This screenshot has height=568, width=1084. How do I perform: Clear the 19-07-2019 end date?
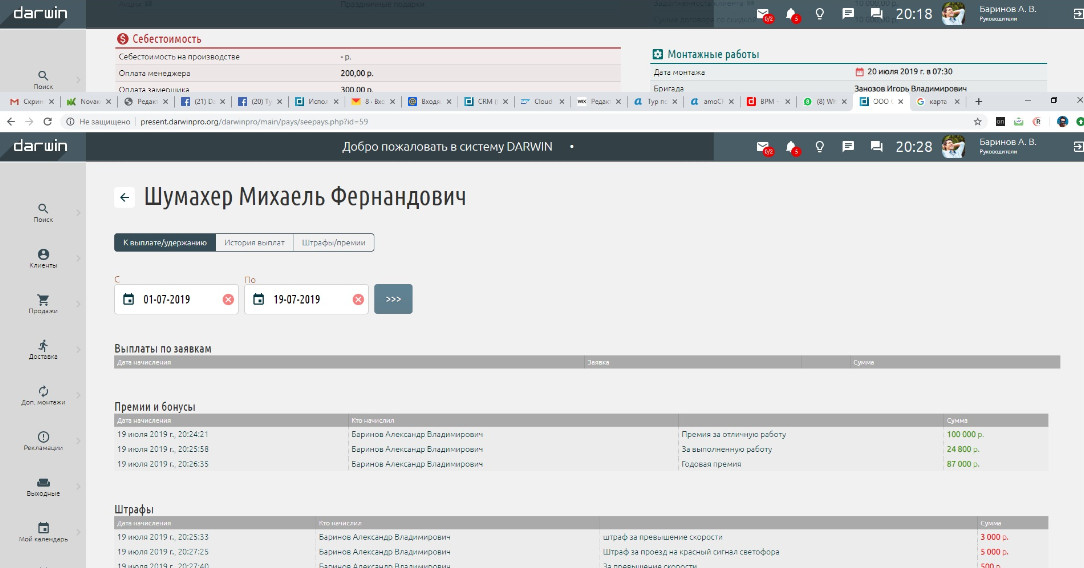pyautogui.click(x=358, y=300)
